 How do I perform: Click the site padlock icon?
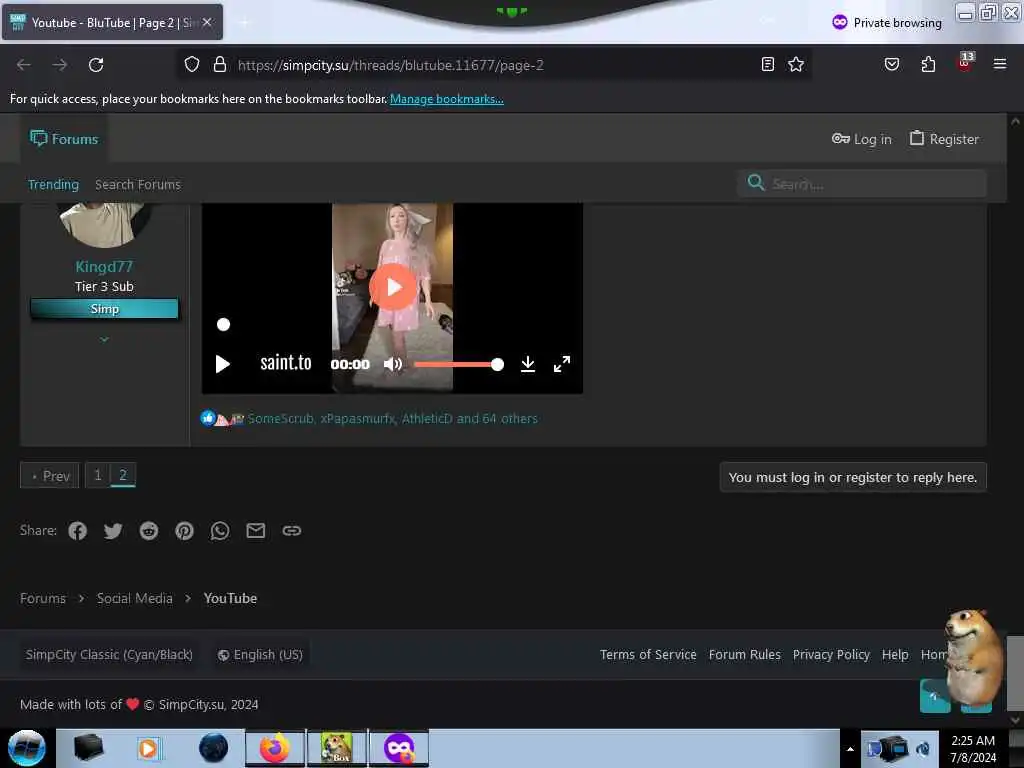(x=220, y=64)
